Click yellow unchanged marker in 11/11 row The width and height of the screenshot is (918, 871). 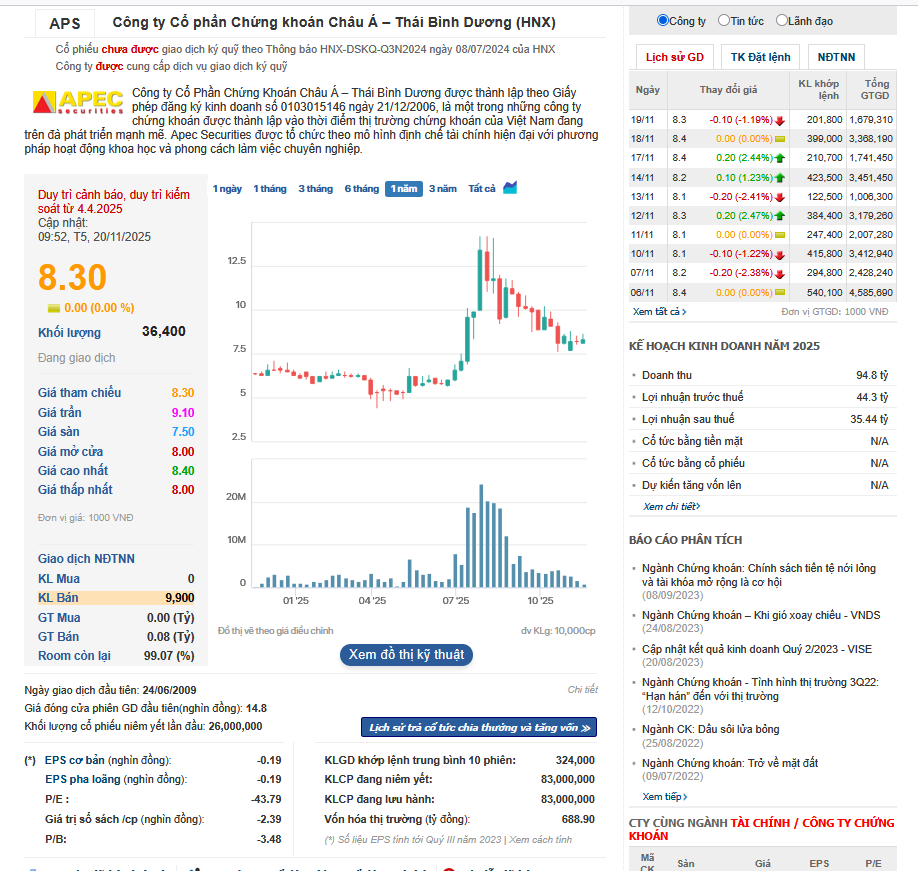click(x=780, y=235)
